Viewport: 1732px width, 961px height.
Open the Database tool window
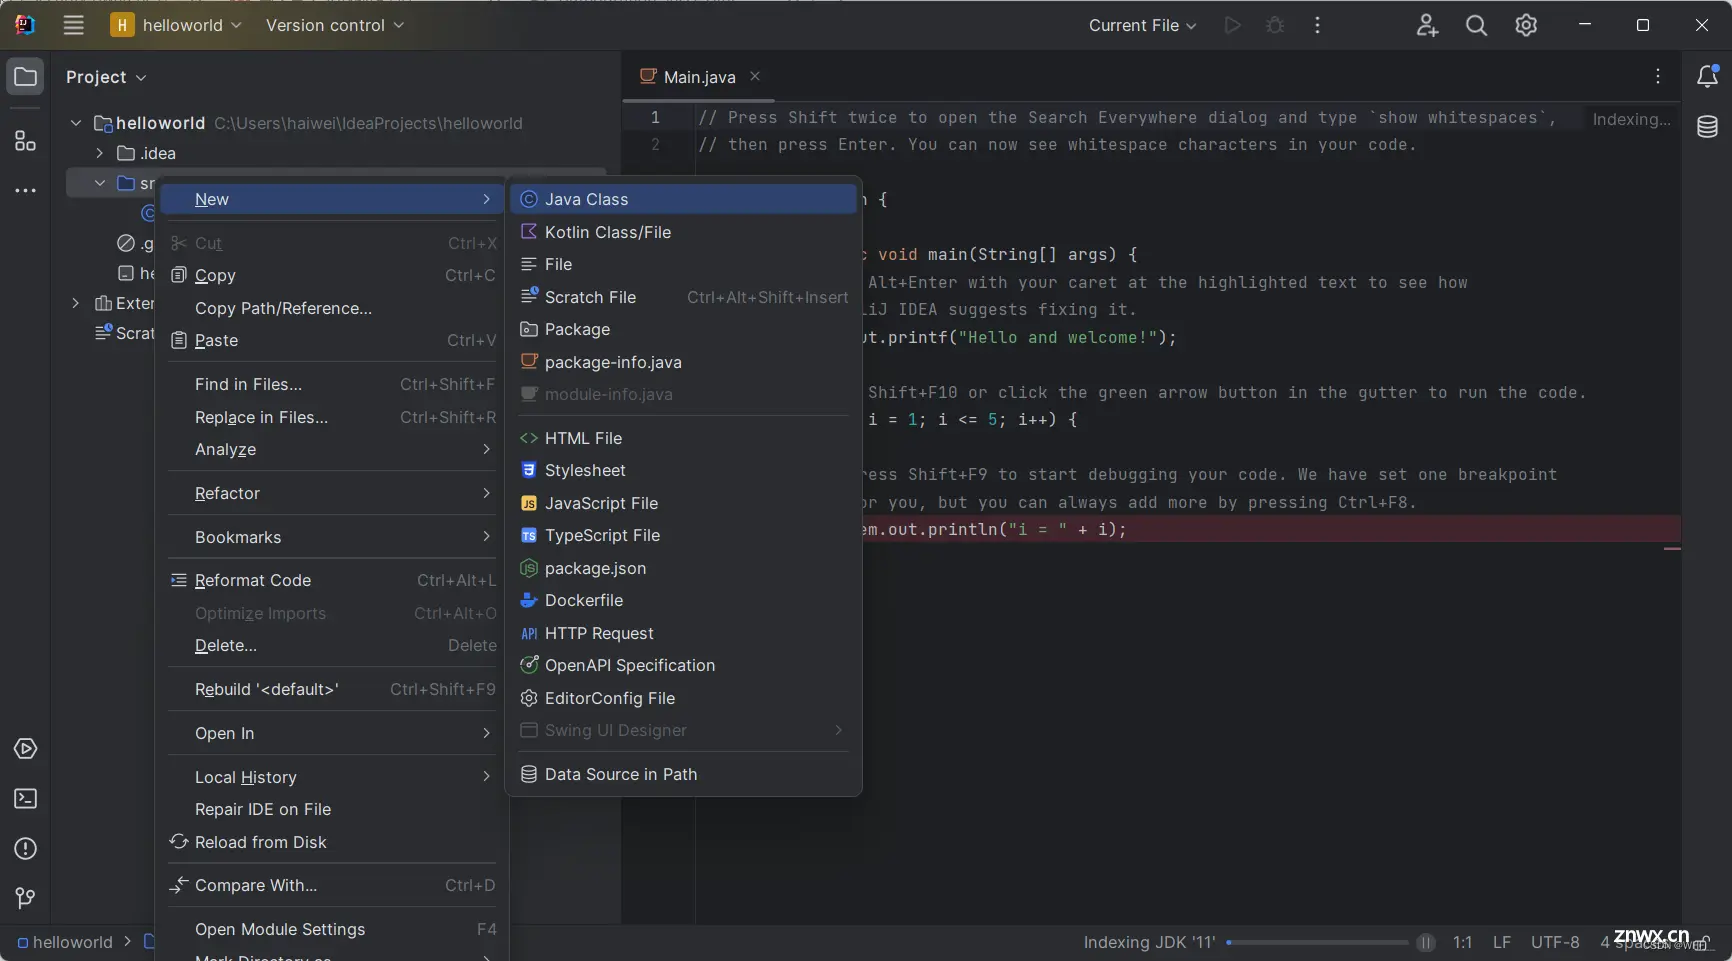(x=1708, y=127)
